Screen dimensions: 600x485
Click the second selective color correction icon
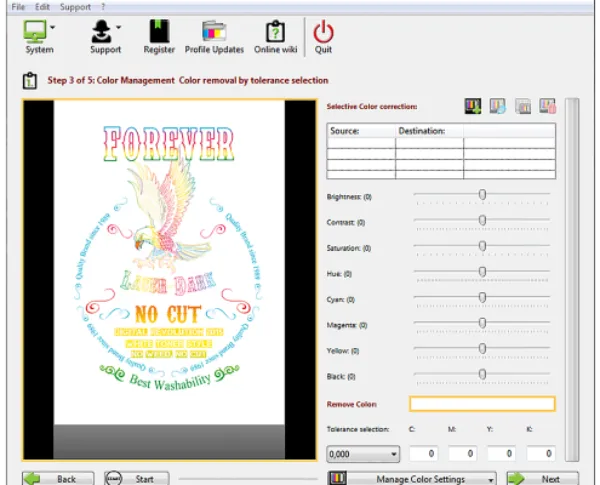[x=497, y=106]
